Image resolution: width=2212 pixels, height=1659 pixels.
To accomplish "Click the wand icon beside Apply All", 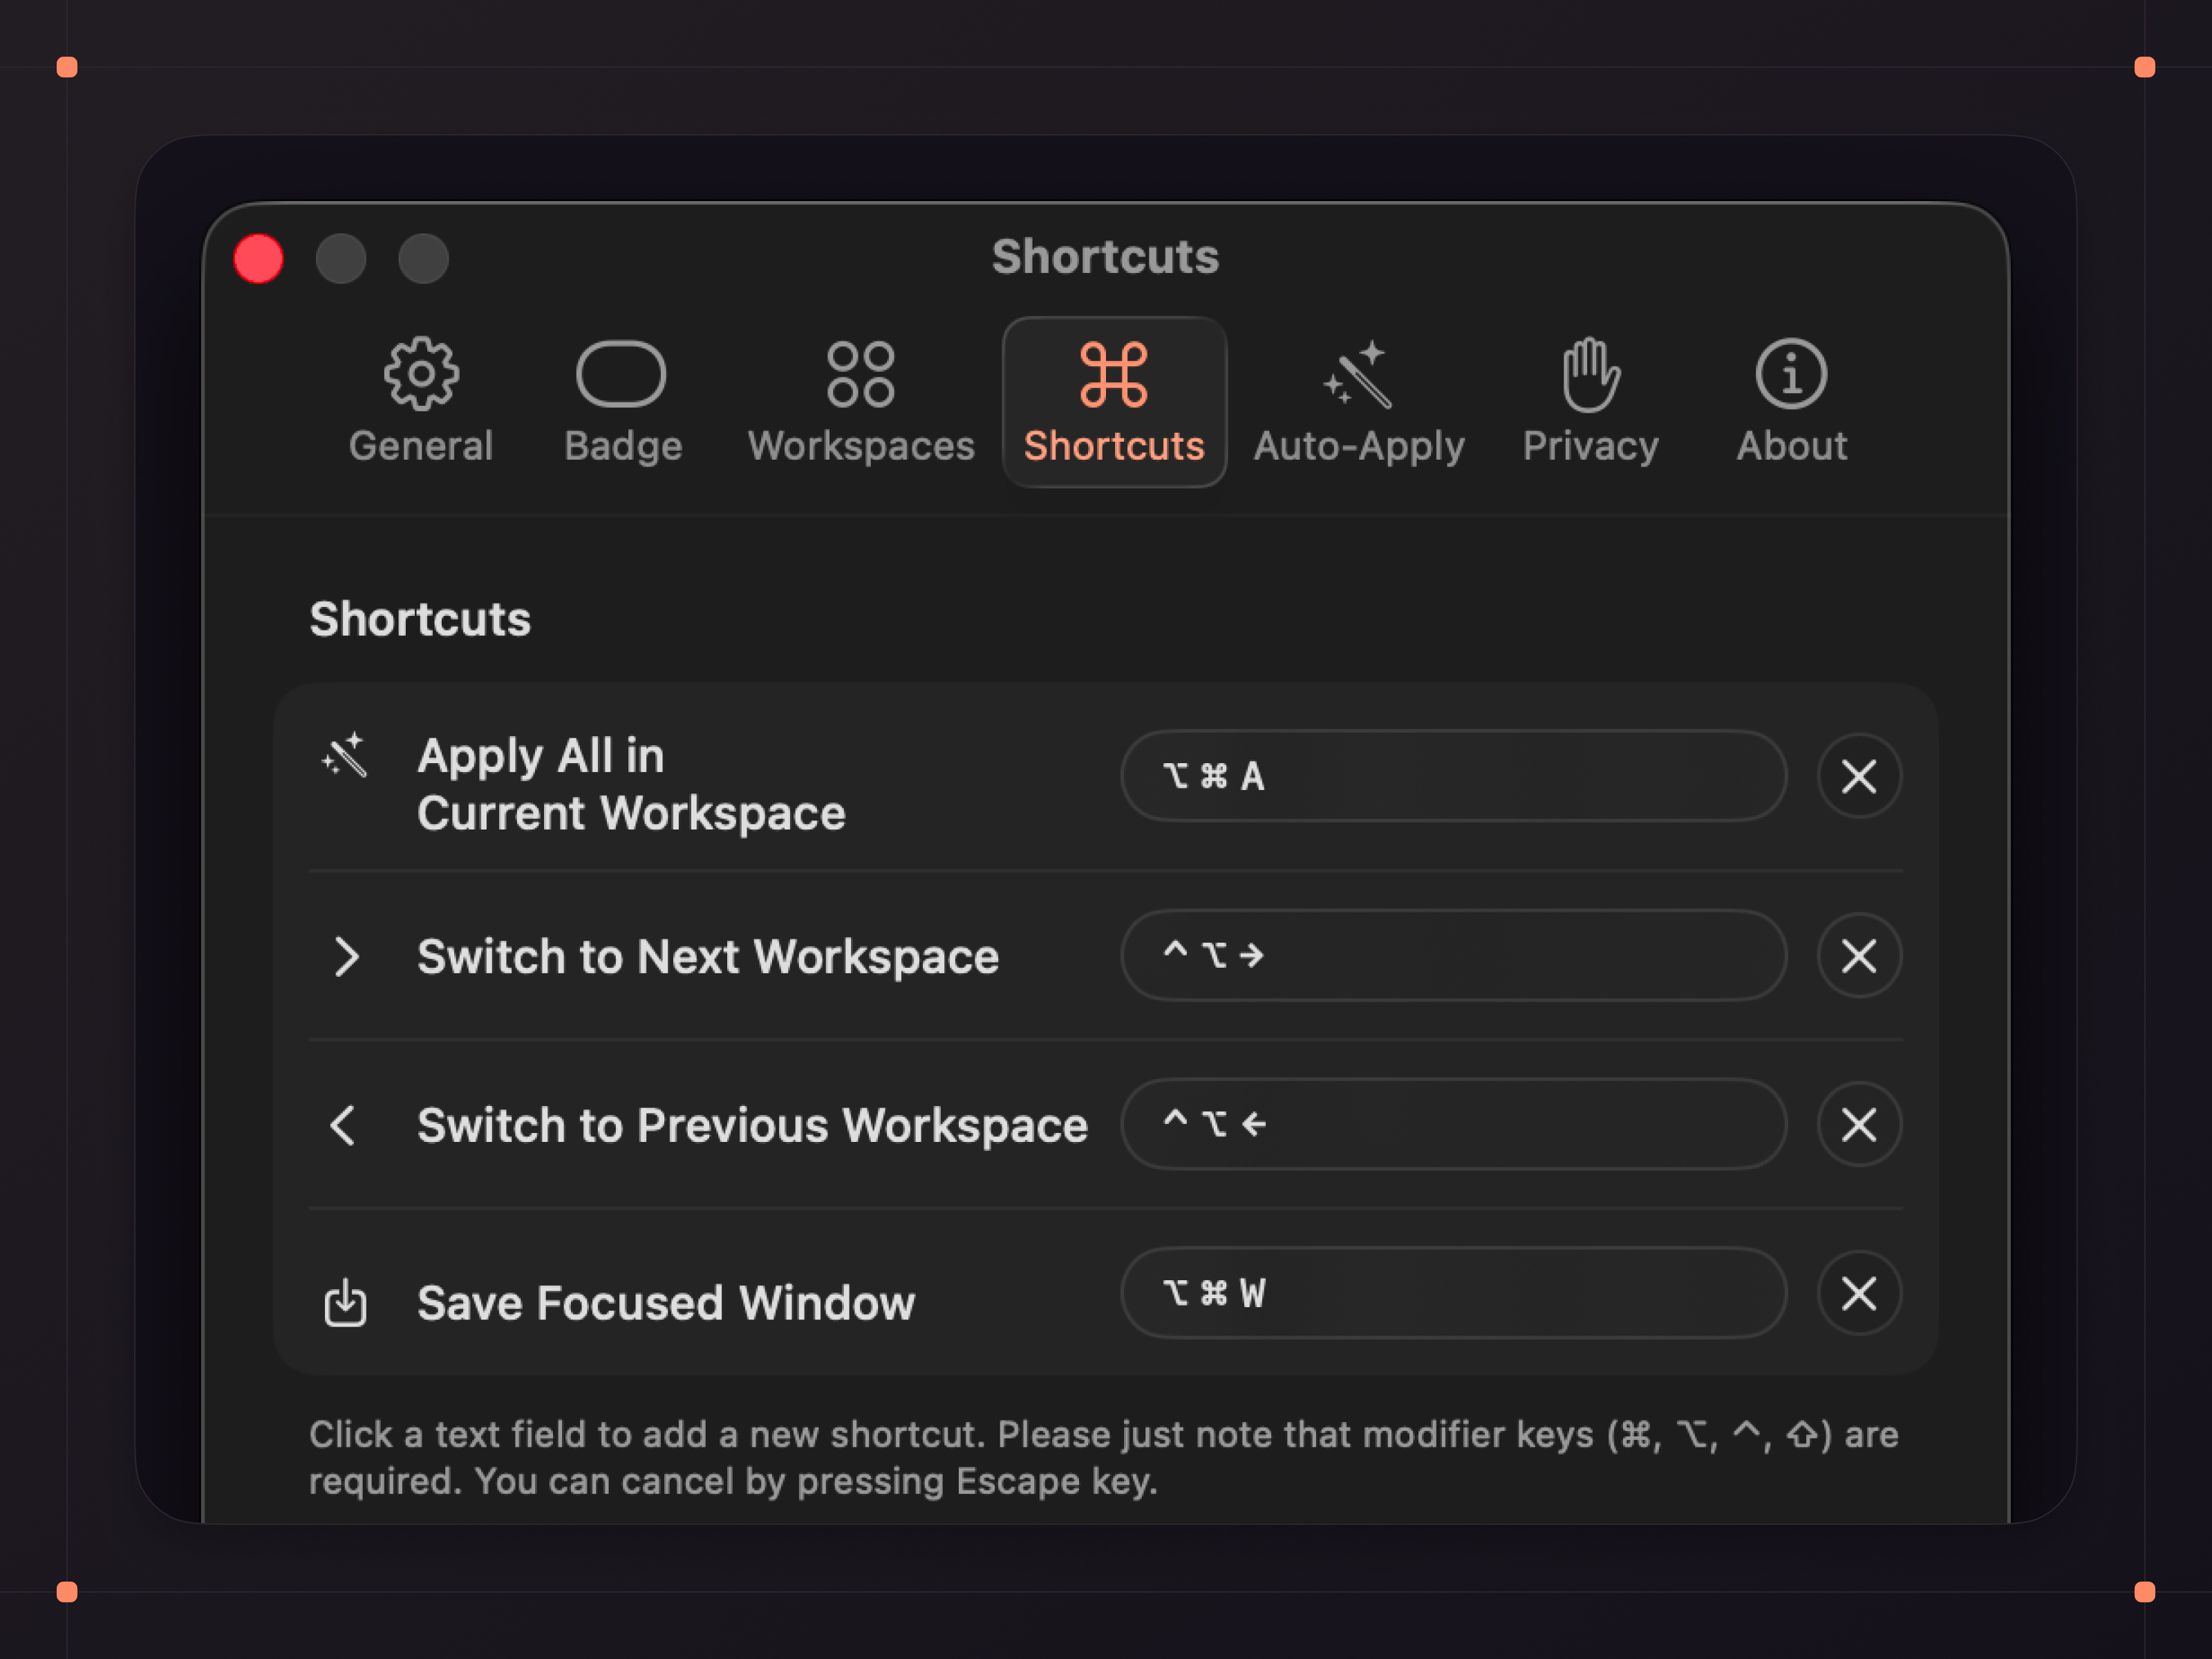I will [345, 755].
